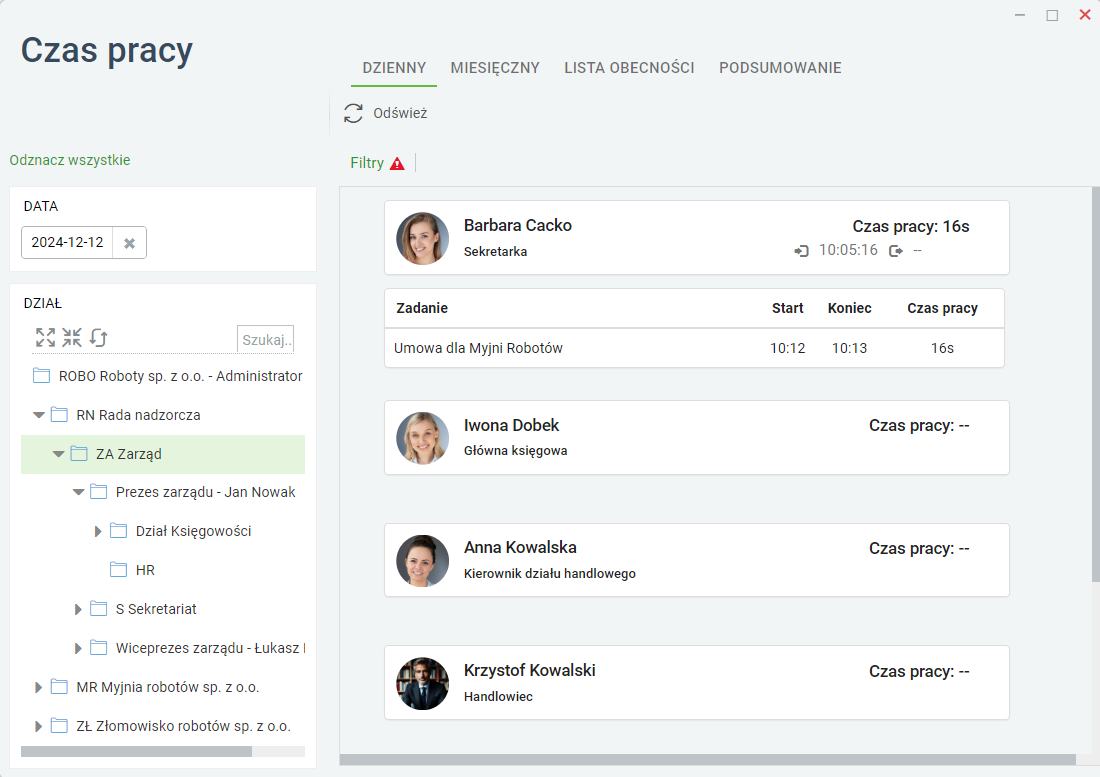Switch to the DZIENNY tab
This screenshot has width=1100, height=777.
tap(394, 68)
